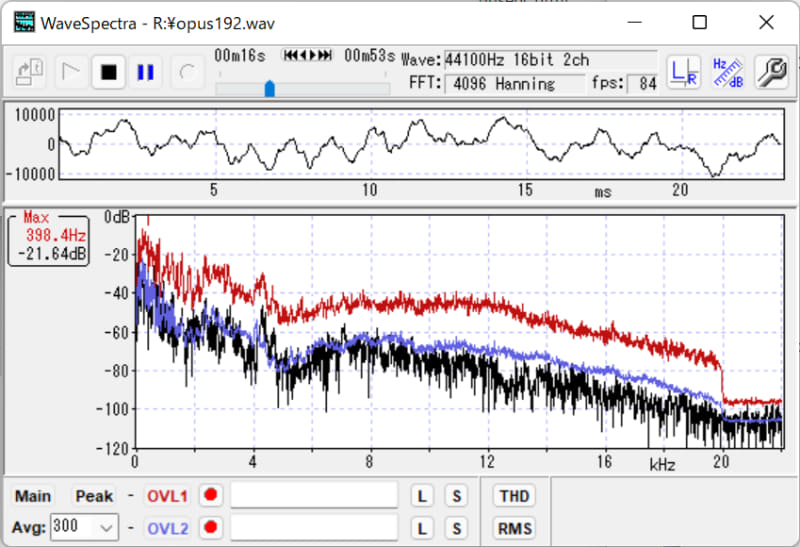This screenshot has height=547, width=800.
Task: Click the Wave format field 44100Hz 16bit 2ch
Action: (551, 60)
